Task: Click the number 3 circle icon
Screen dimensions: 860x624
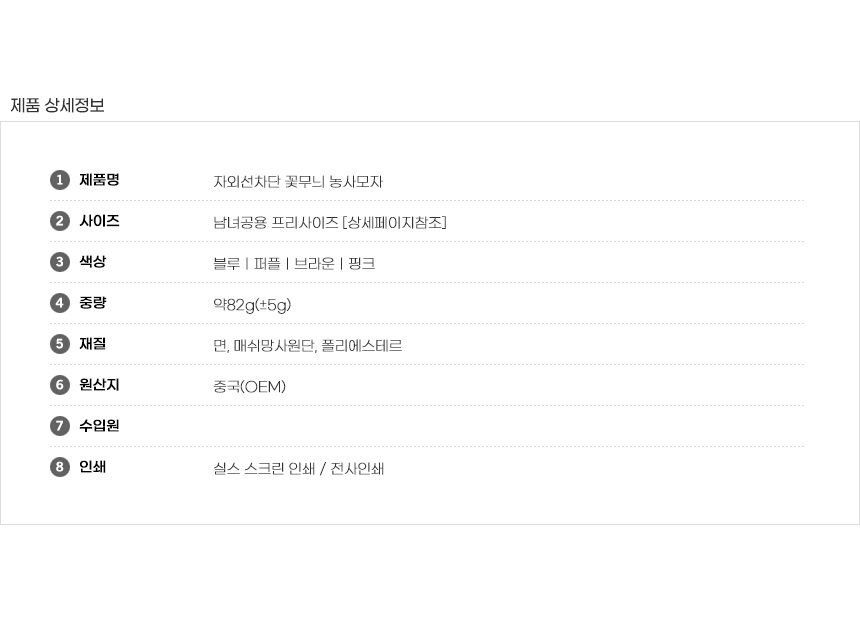Action: coord(60,262)
